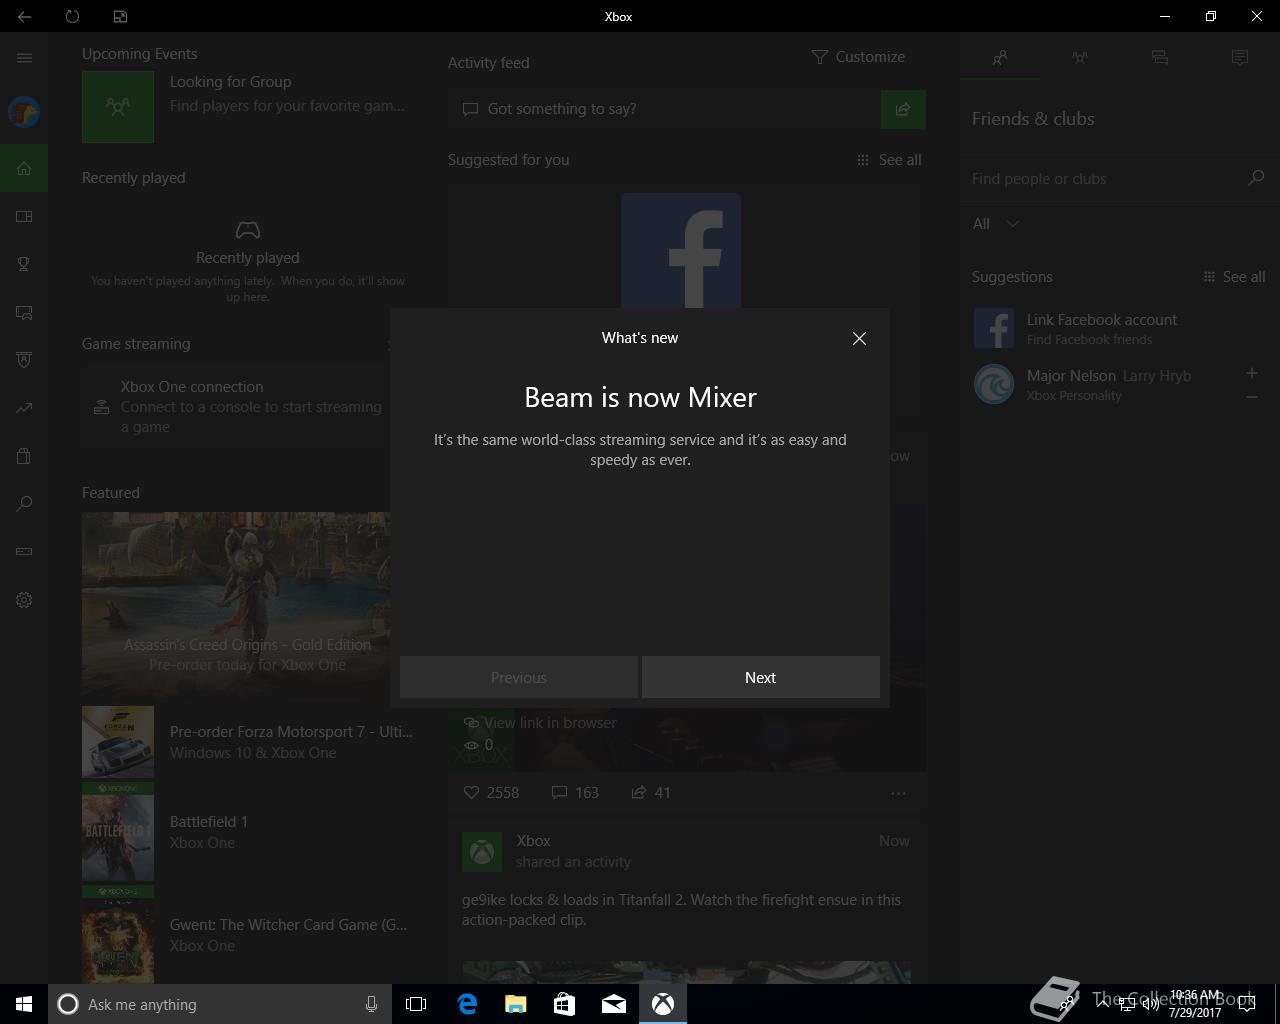Click the Got something to say field
1280x1024 pixels.
[664, 109]
